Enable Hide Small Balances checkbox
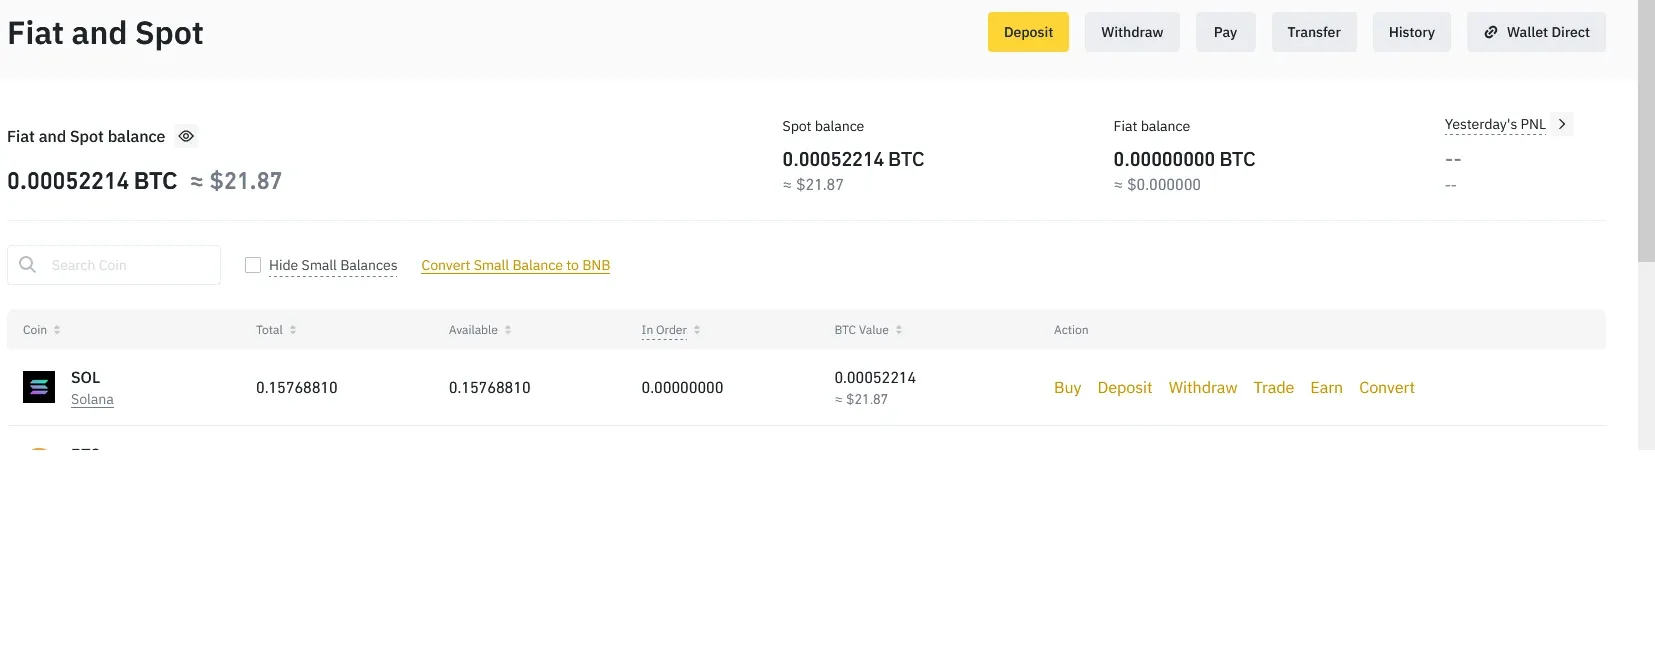This screenshot has width=1655, height=648. 253,265
